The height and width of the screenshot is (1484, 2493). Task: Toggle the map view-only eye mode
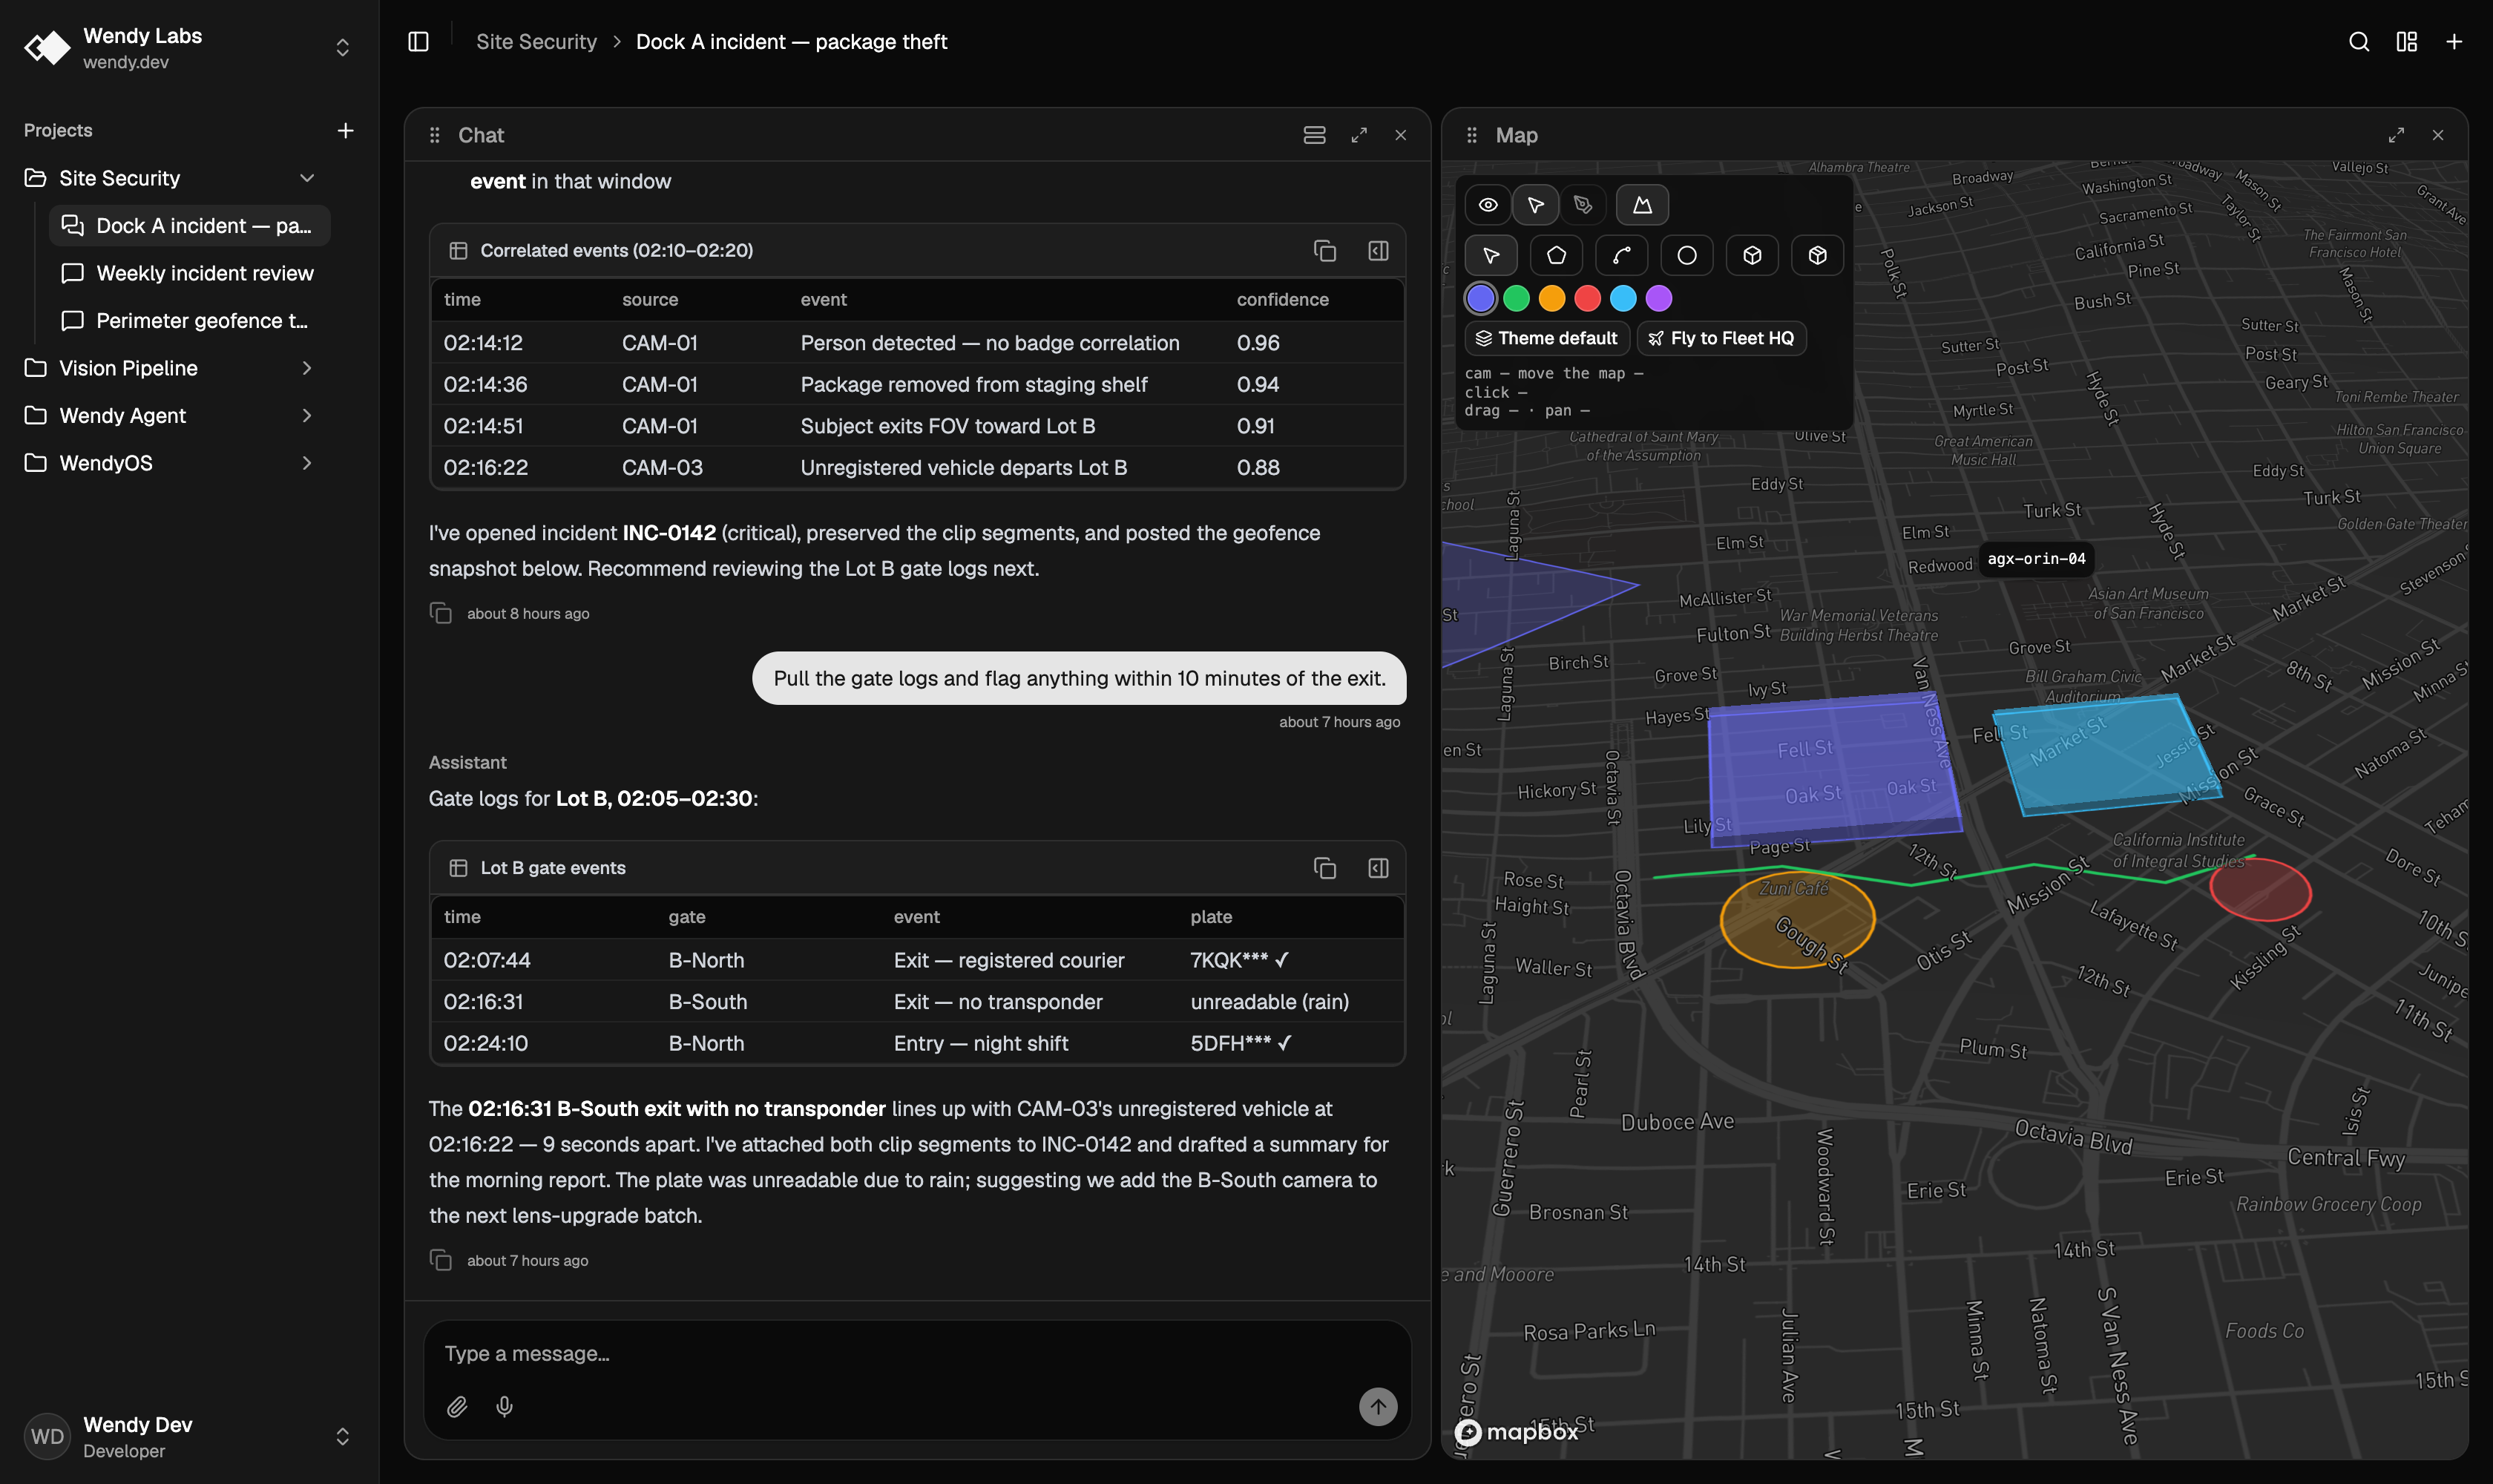tap(1488, 205)
